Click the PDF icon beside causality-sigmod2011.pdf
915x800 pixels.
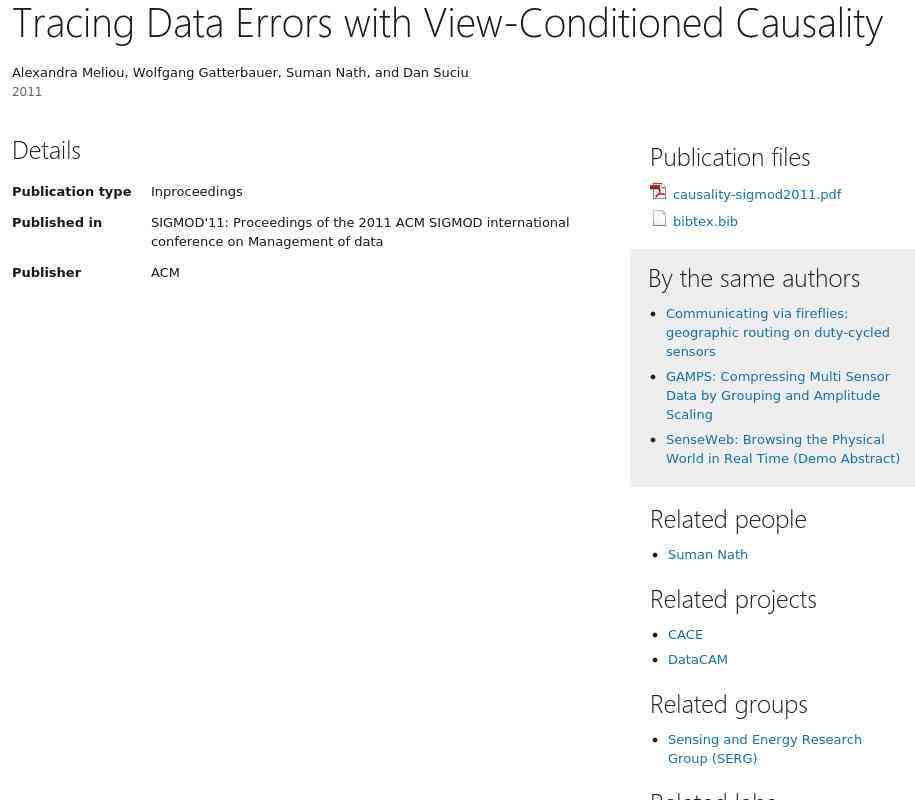[658, 191]
